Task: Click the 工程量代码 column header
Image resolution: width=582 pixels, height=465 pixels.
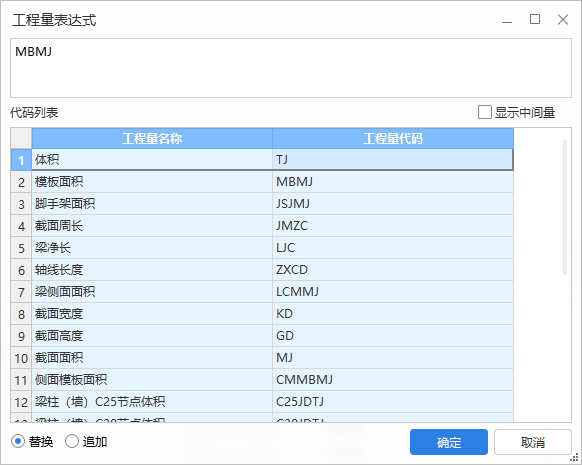Action: pos(393,138)
